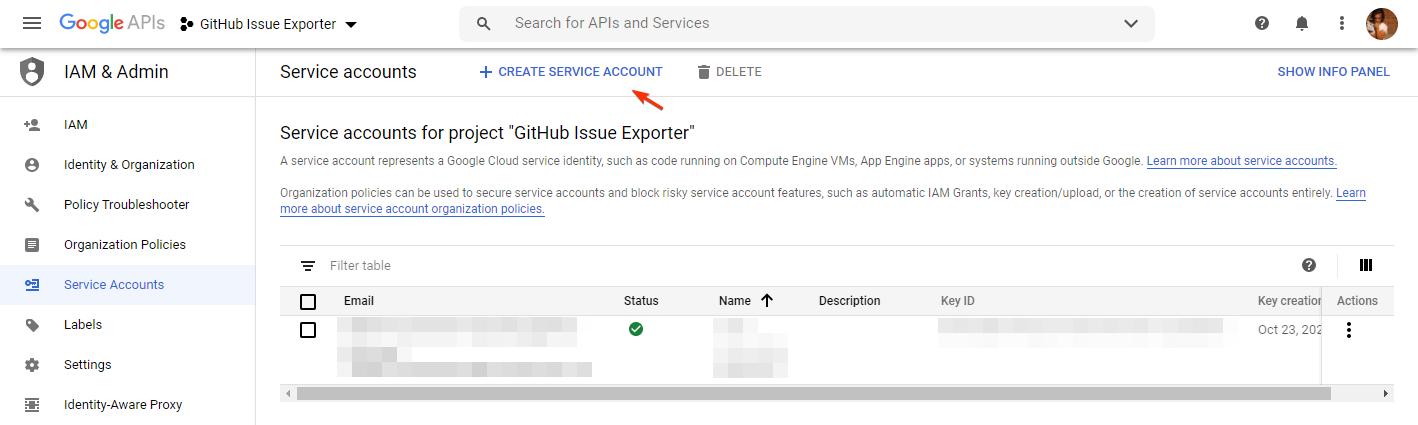Open Identity & Organization in sidebar
1418x425 pixels.
coord(127,165)
